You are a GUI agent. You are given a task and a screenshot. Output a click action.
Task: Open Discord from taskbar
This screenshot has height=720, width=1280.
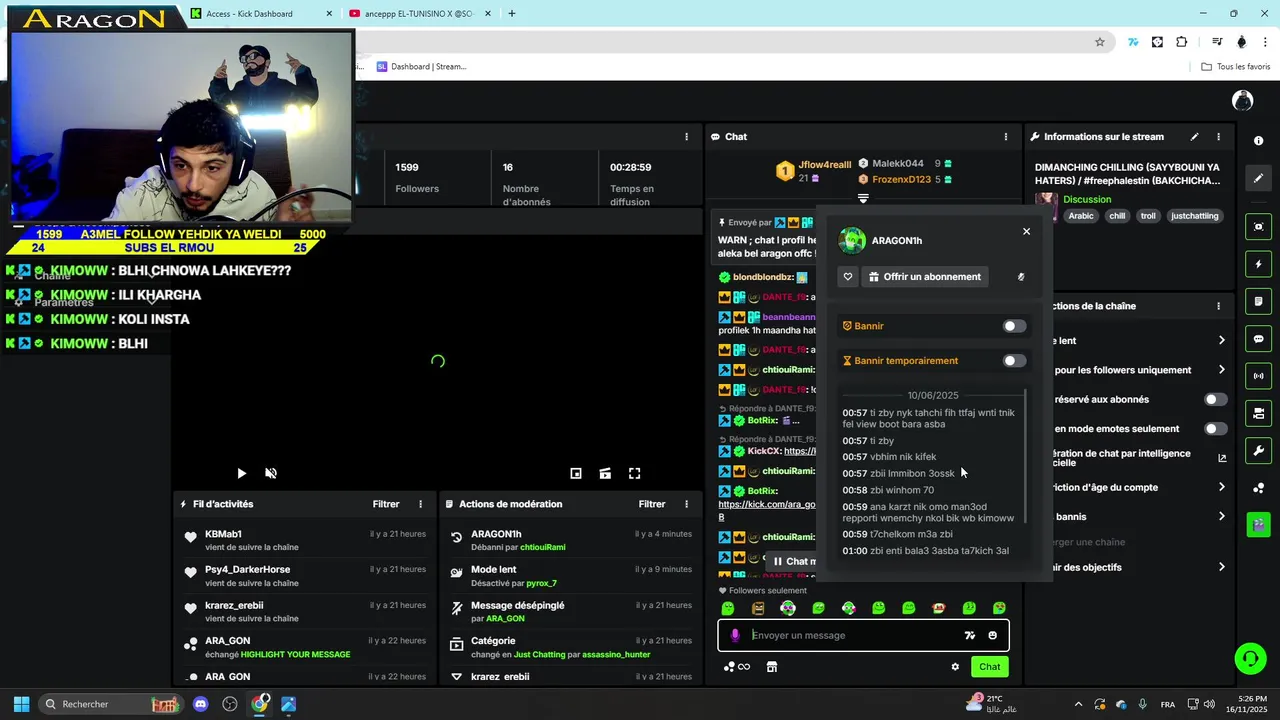click(x=201, y=704)
